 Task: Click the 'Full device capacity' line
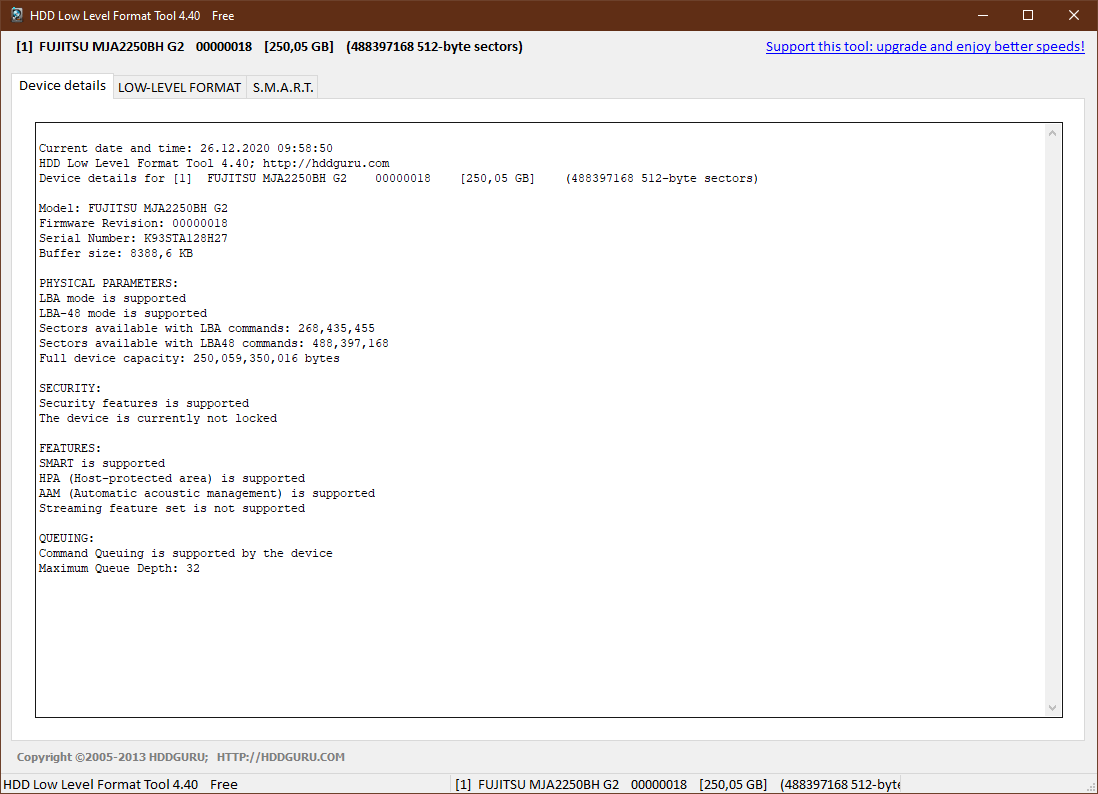click(x=189, y=358)
